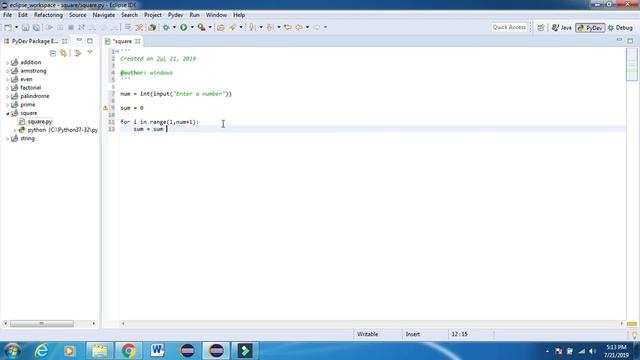Image resolution: width=640 pixels, height=360 pixels.
Task: Click warning marker on line 9
Action: (x=105, y=108)
